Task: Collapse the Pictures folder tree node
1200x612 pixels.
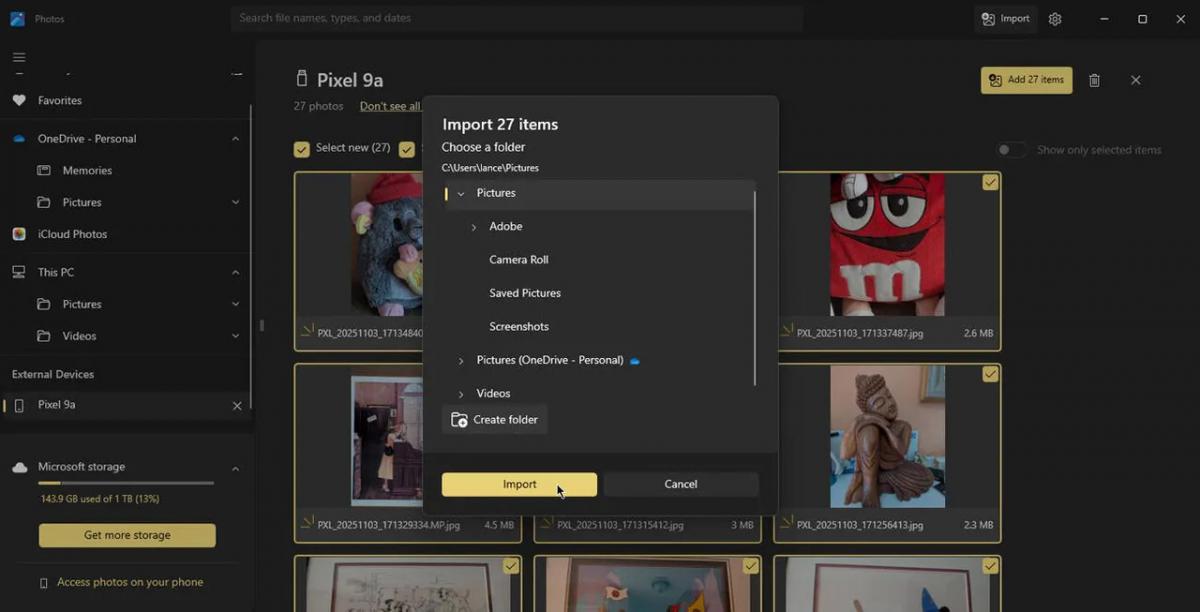Action: click(461, 193)
